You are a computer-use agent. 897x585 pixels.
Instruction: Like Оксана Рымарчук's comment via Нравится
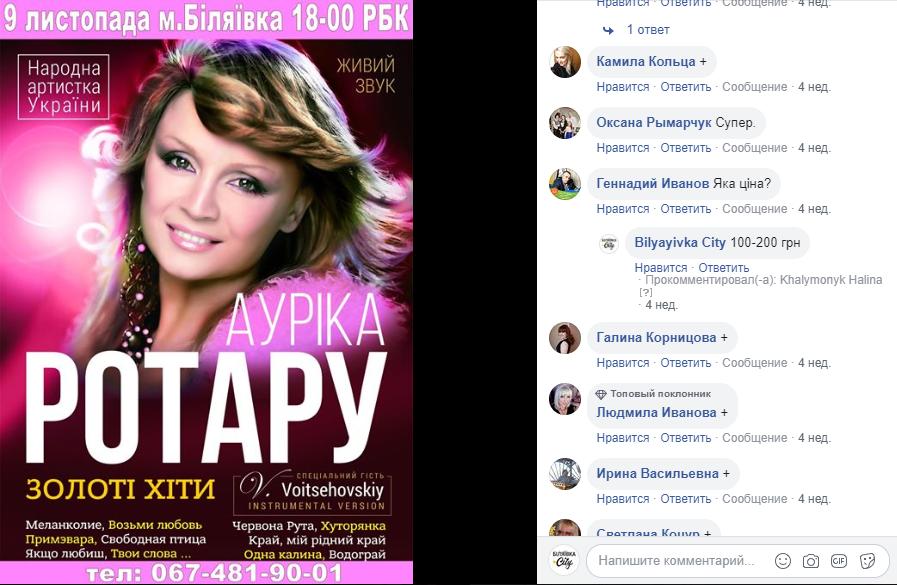coord(622,148)
